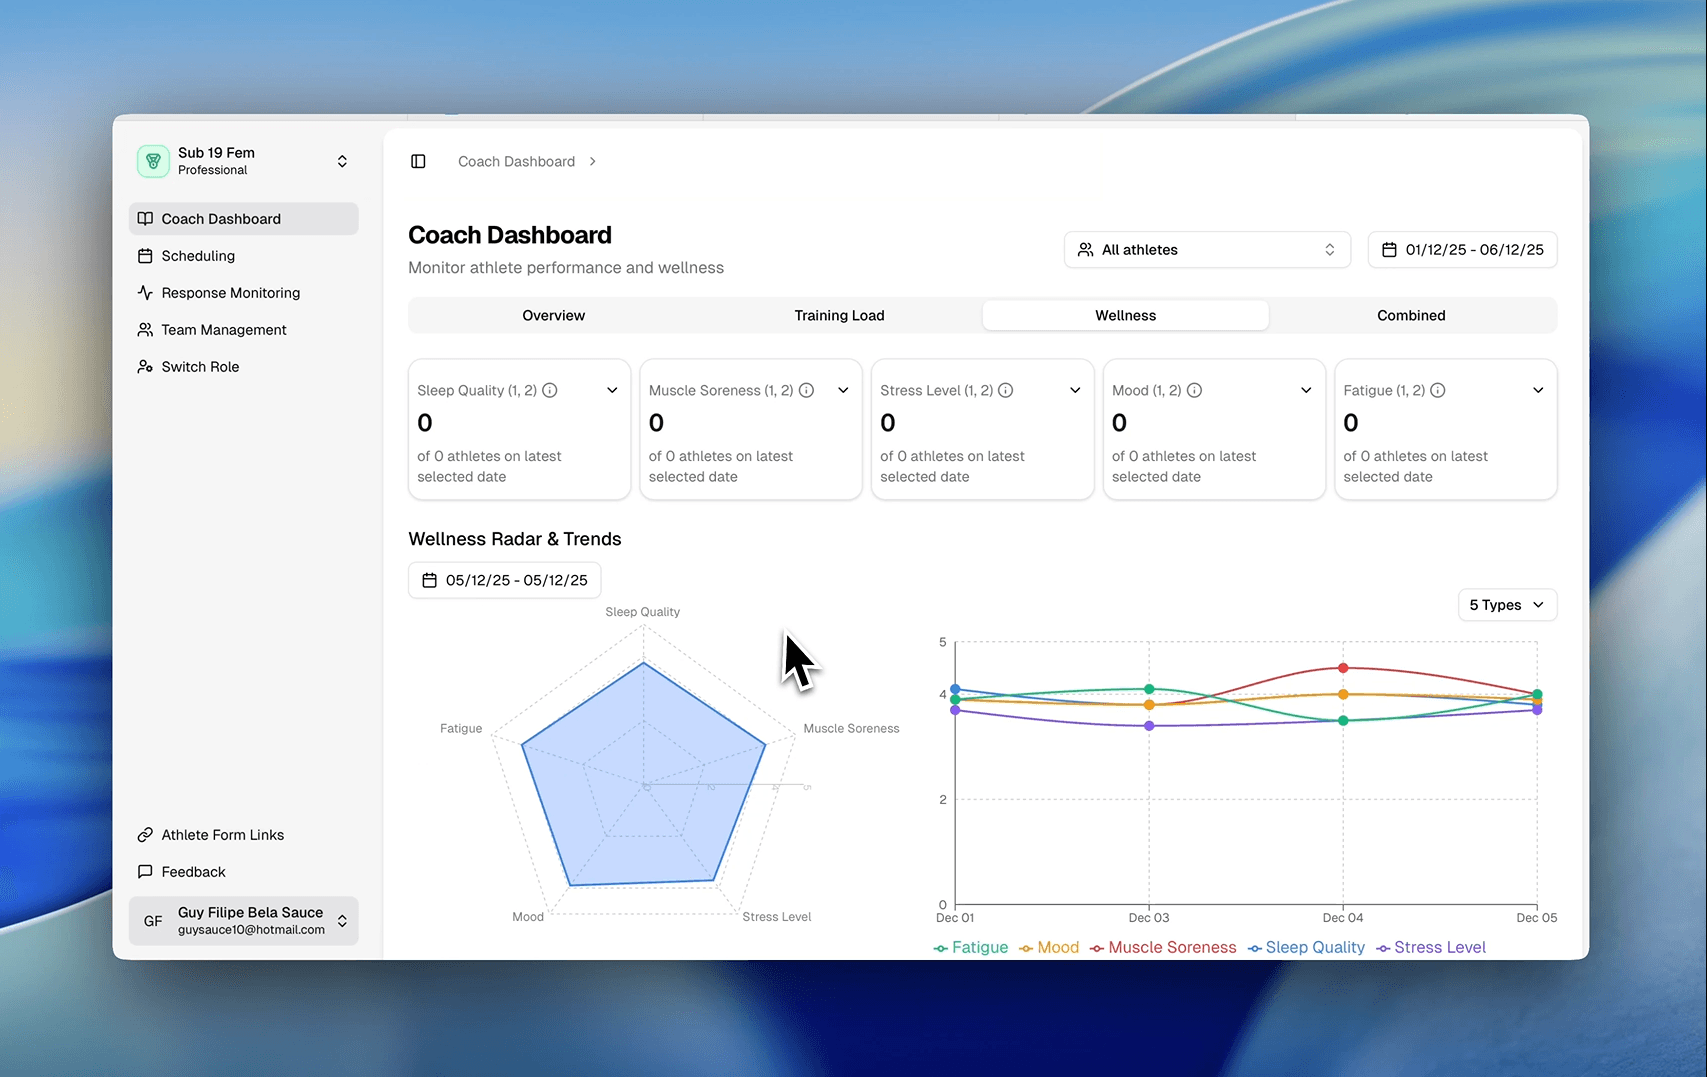Image resolution: width=1707 pixels, height=1077 pixels.
Task: Click the Muscle Soreness info icon
Action: tap(806, 390)
